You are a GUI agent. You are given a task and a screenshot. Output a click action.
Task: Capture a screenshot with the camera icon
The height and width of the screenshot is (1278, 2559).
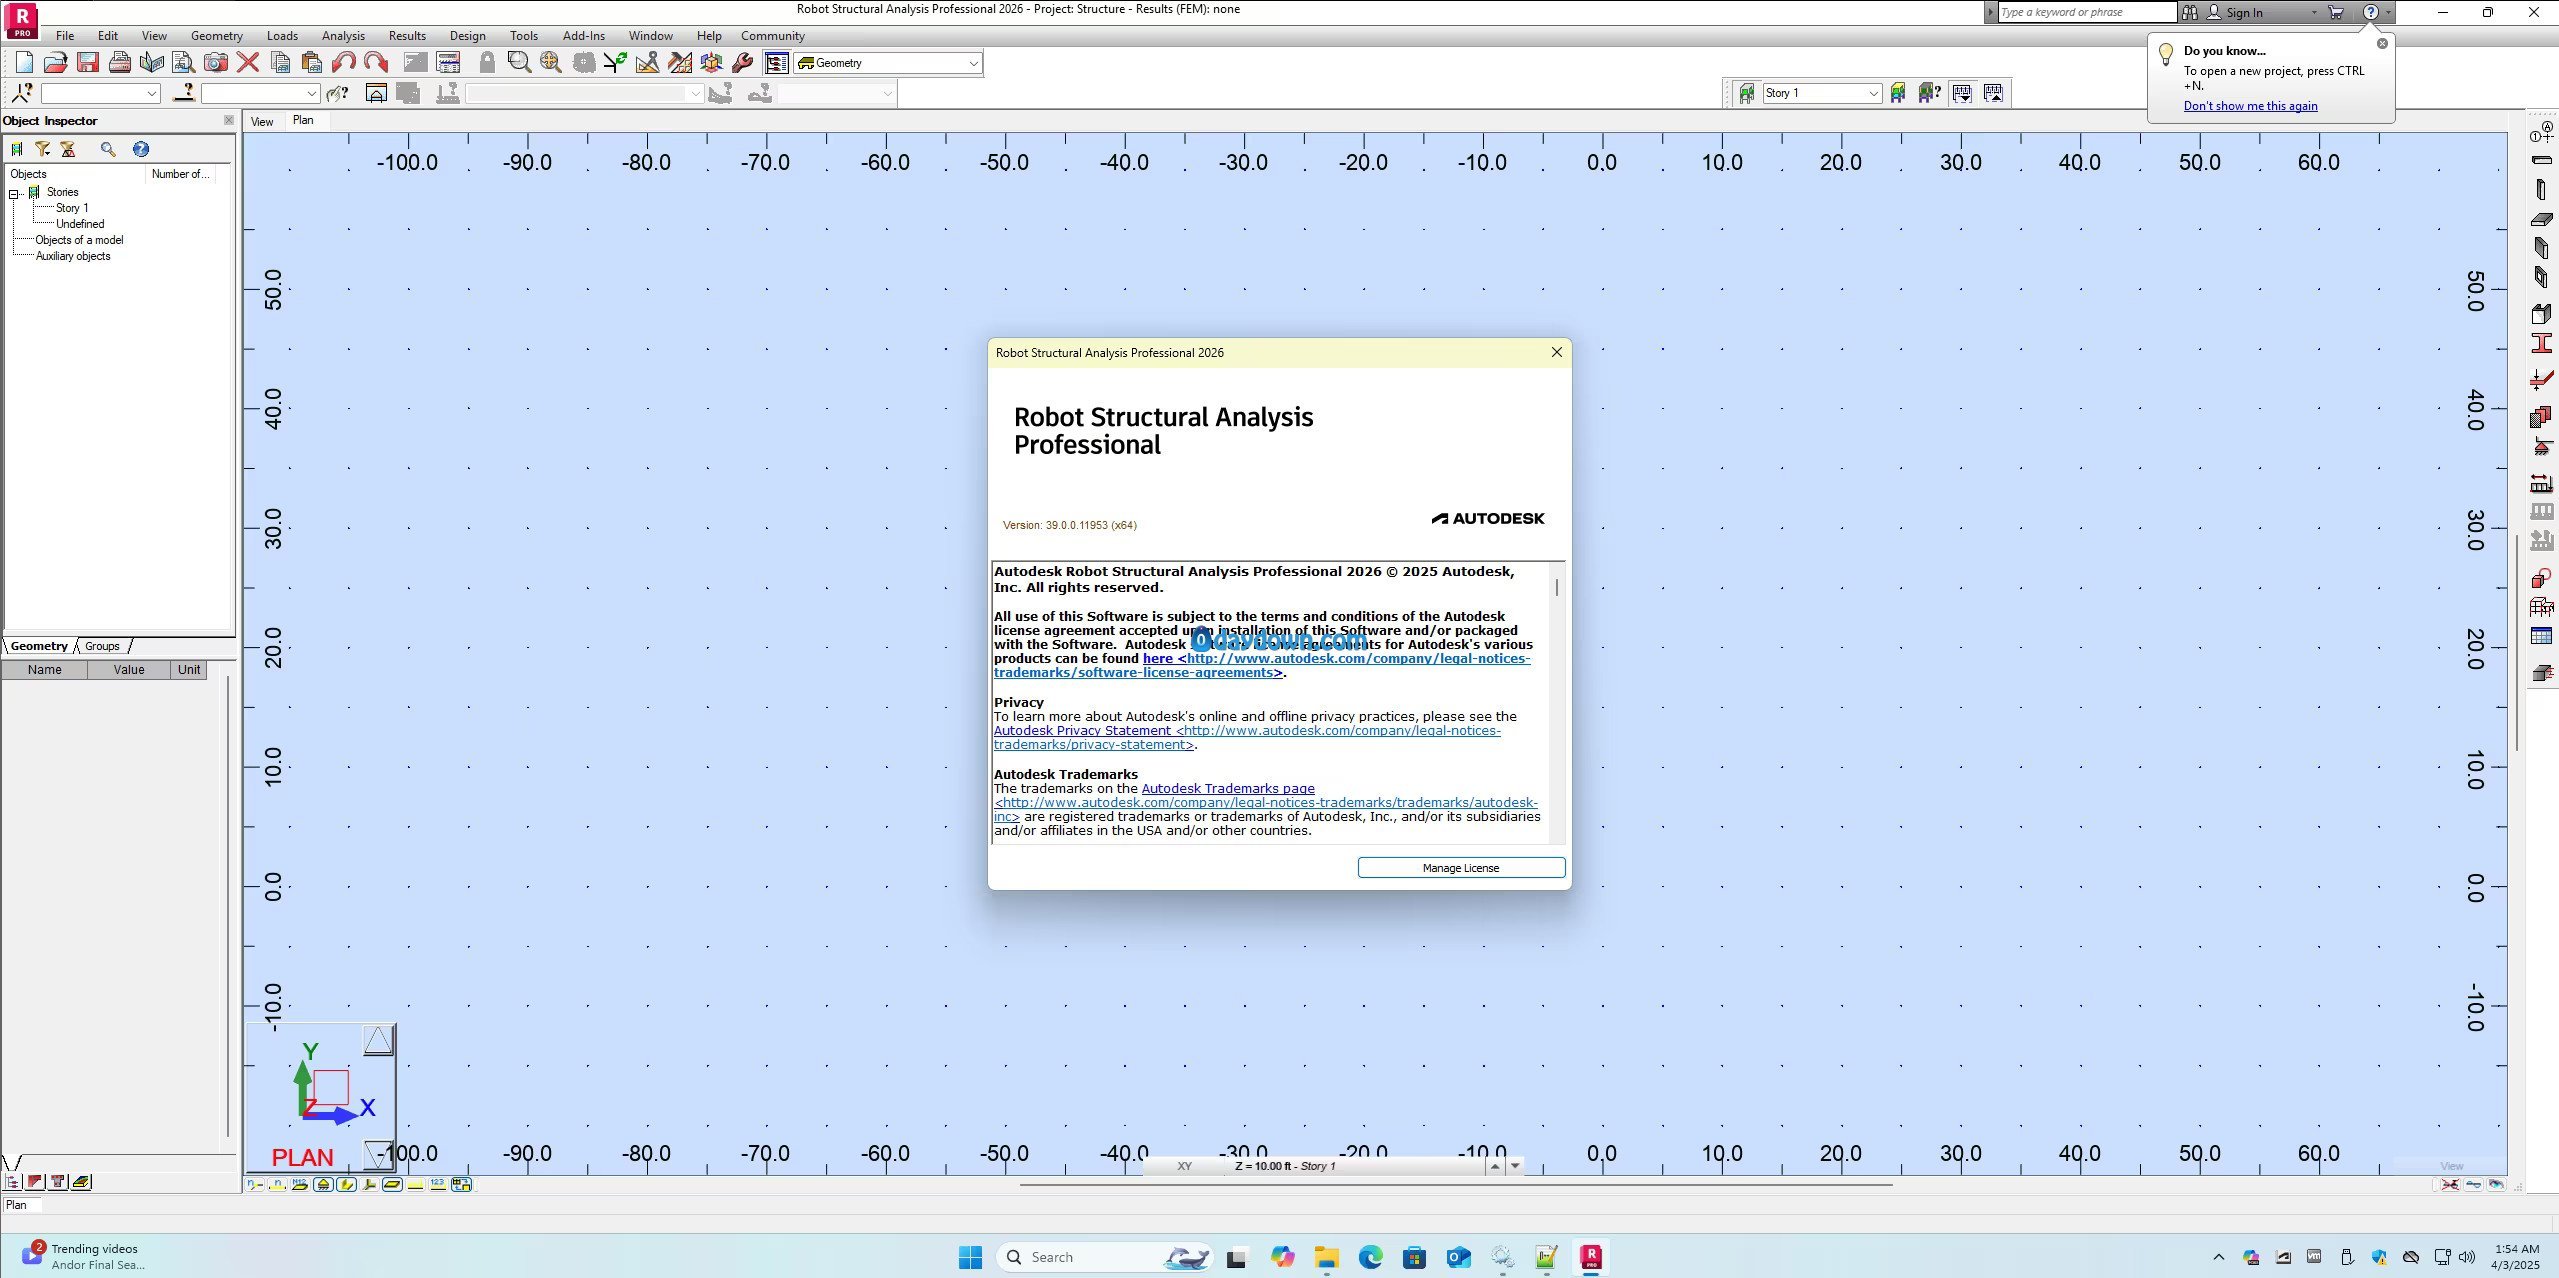[x=216, y=63]
